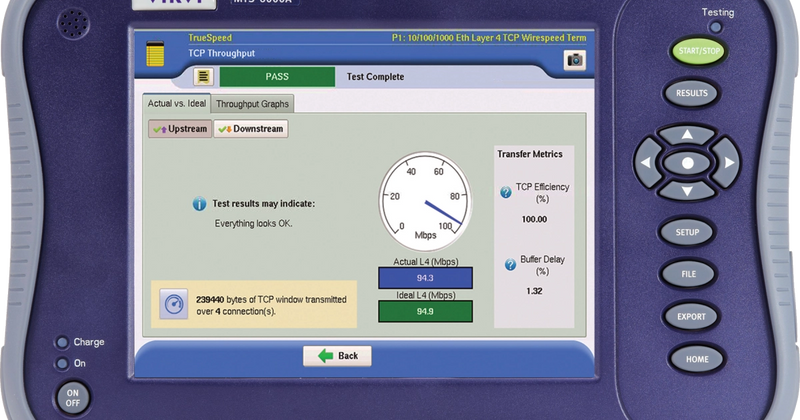The width and height of the screenshot is (800, 420).
Task: Click the TCP Efficiency value 100.00
Action: click(x=534, y=219)
